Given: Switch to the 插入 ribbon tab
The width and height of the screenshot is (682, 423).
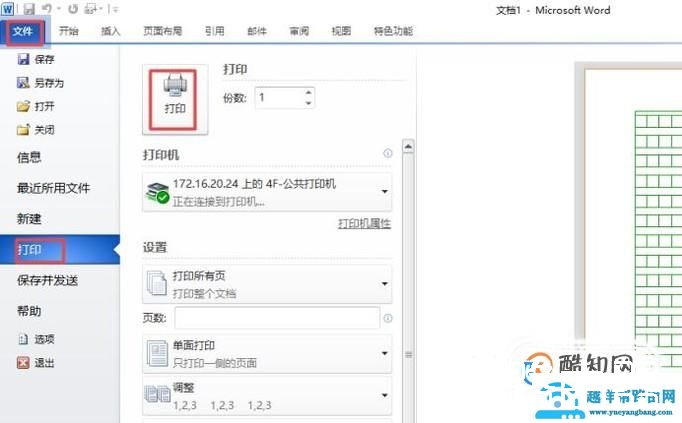Looking at the screenshot, I should click(x=110, y=31).
